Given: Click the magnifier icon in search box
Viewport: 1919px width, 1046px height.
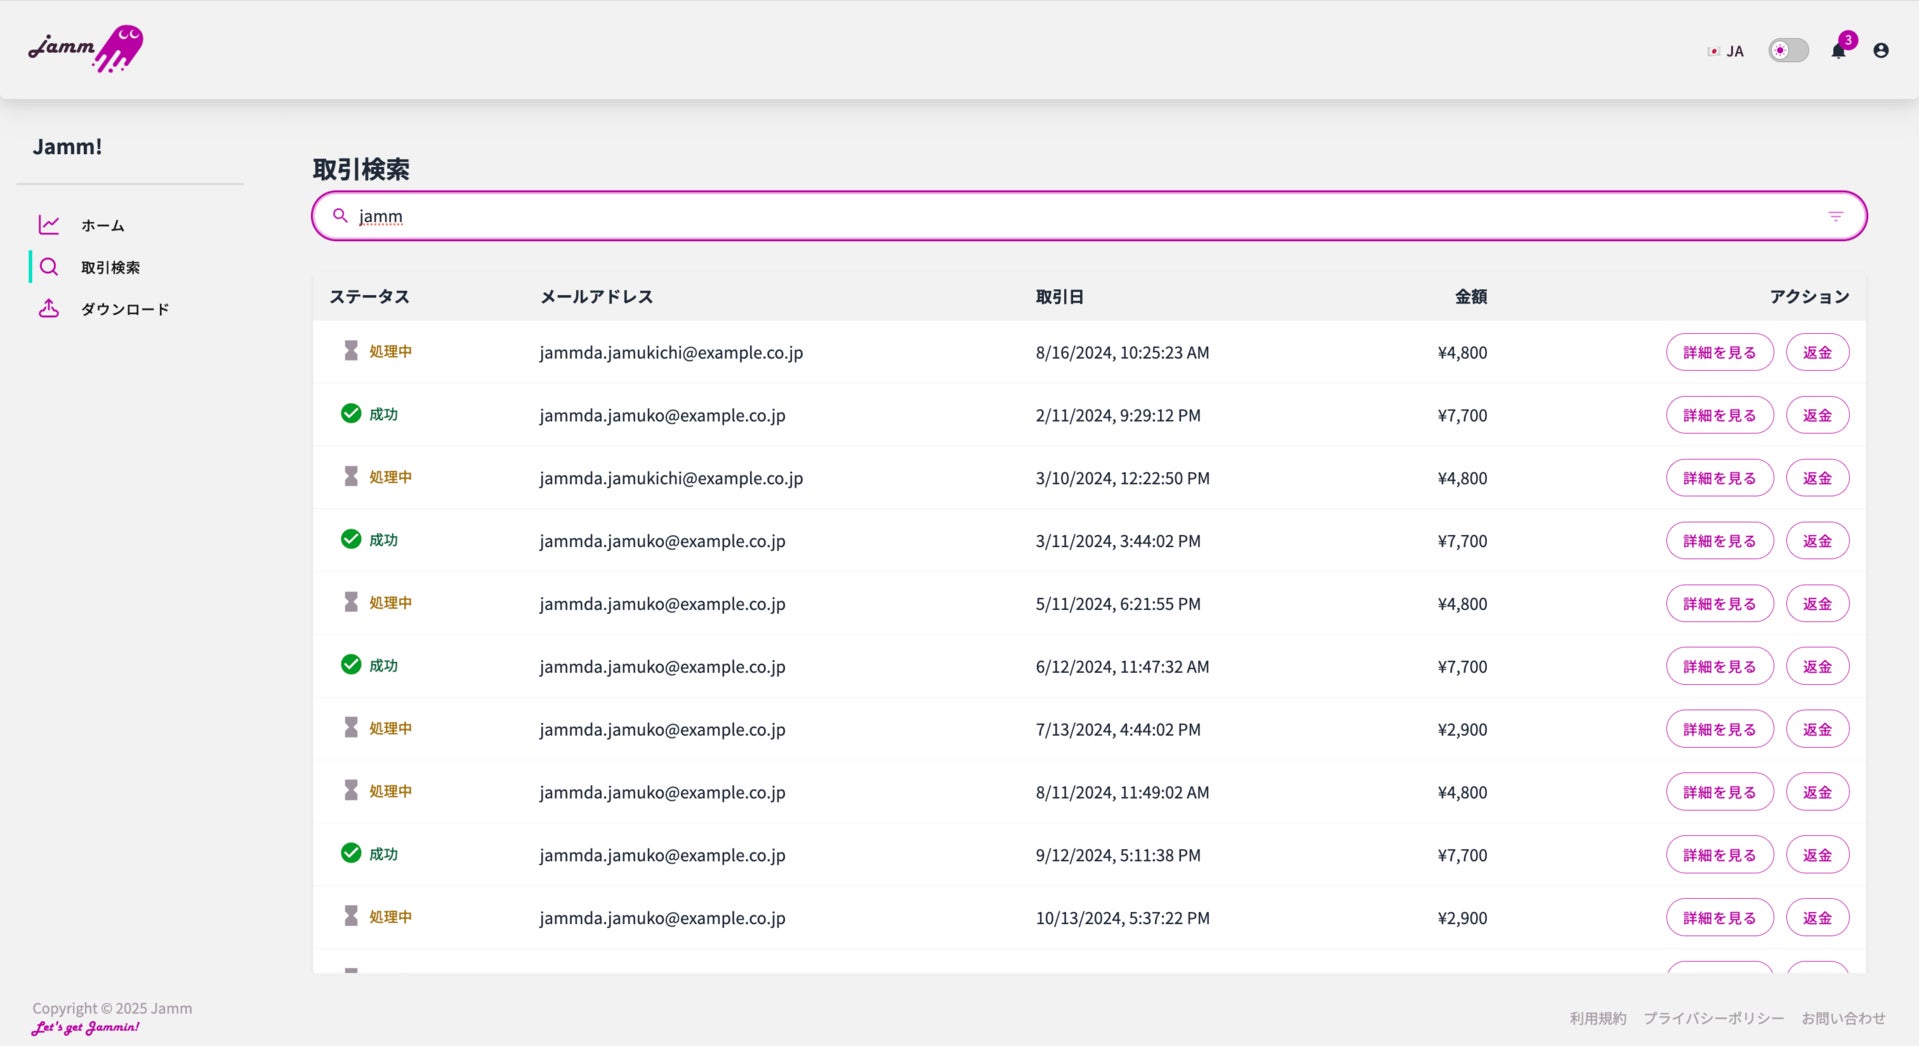Looking at the screenshot, I should [x=340, y=216].
